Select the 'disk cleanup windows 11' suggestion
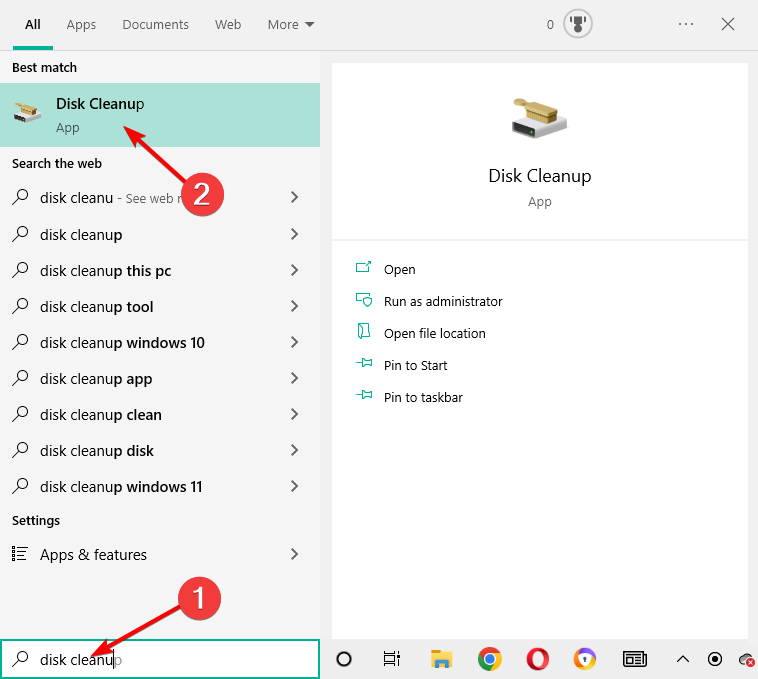This screenshot has width=758, height=679. 160,487
